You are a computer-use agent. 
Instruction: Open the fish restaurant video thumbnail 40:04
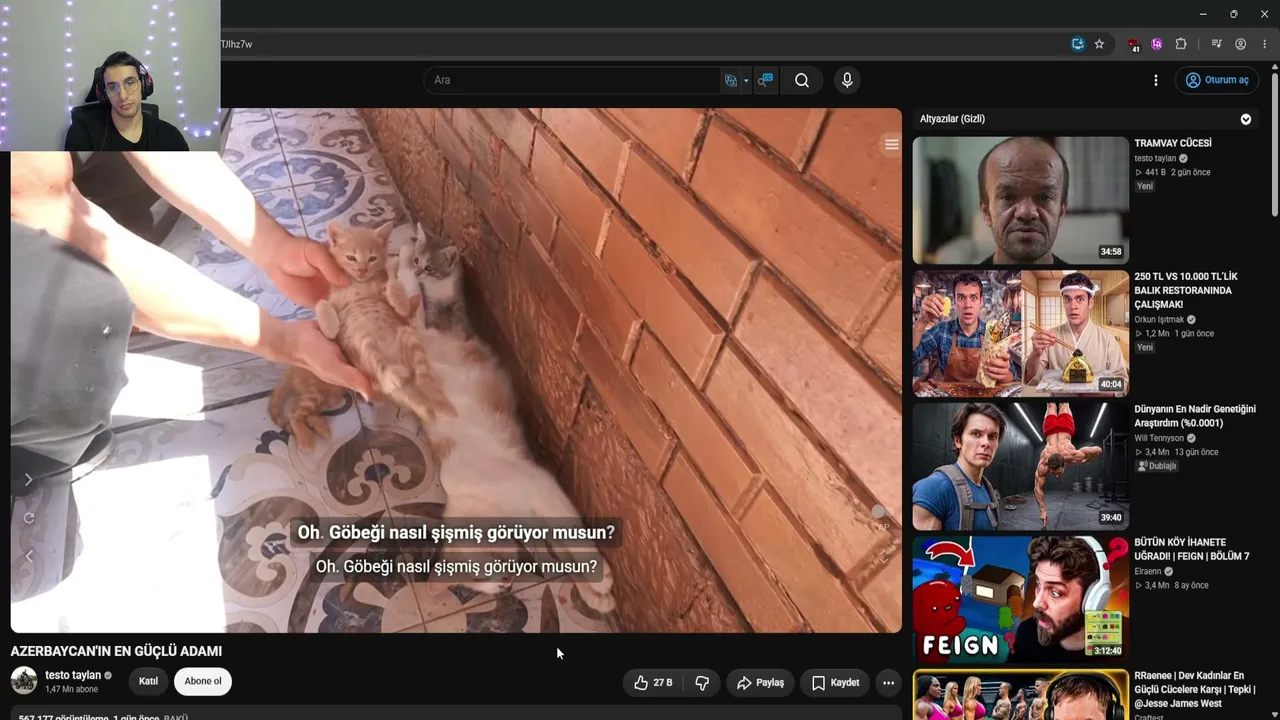[x=1020, y=333]
